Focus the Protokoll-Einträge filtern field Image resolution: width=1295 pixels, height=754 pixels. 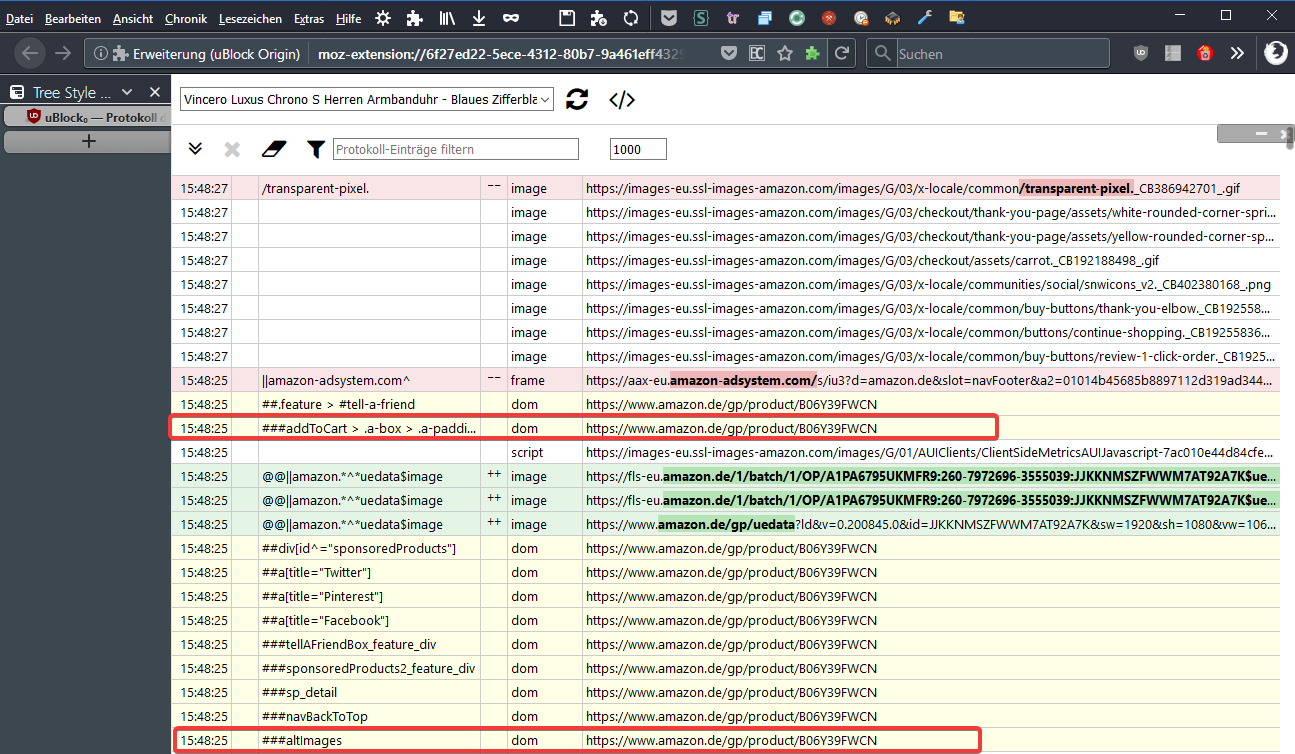[x=456, y=149]
